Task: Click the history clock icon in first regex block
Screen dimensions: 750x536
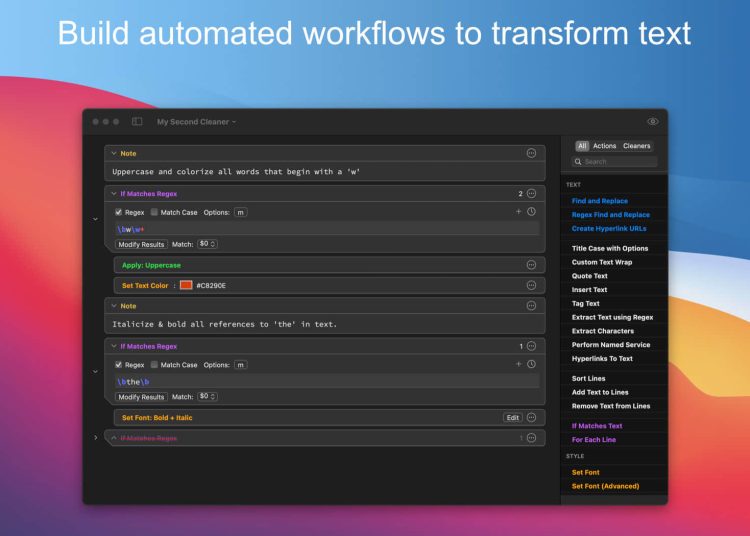Action: tap(531, 212)
